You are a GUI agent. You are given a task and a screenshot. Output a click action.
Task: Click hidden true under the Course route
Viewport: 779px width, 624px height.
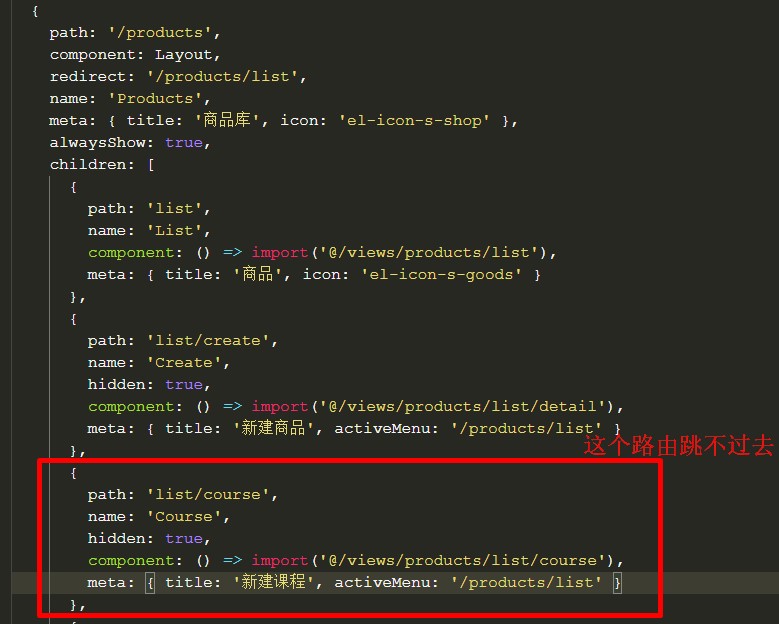coord(184,539)
